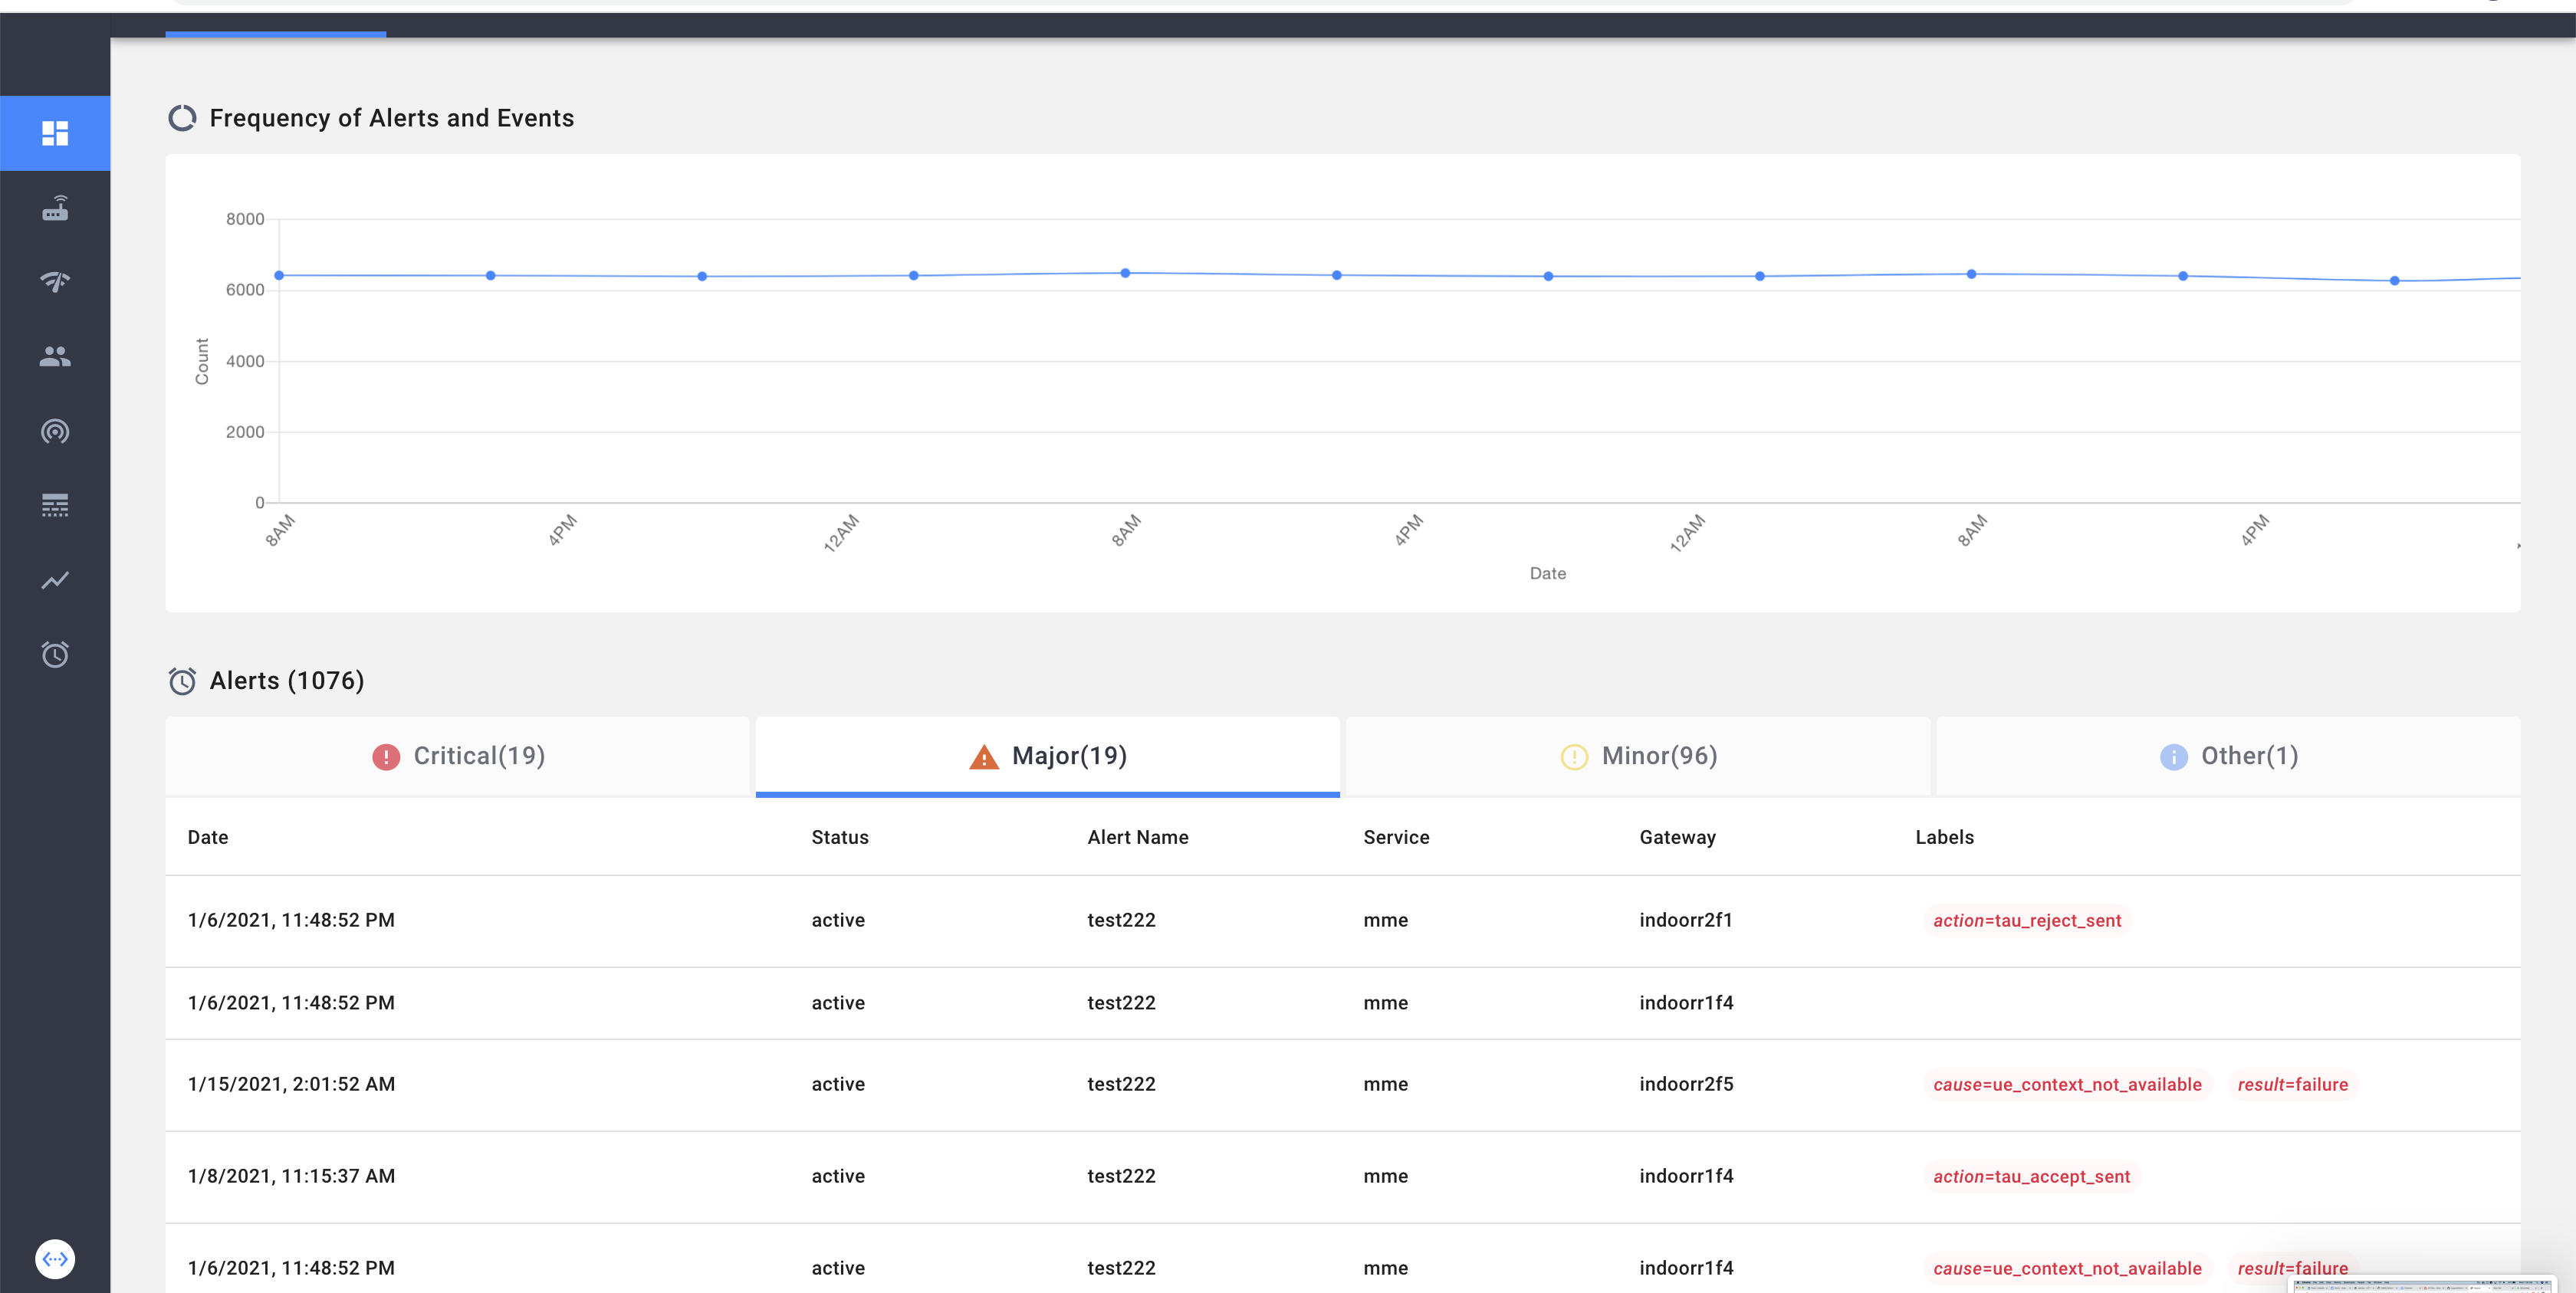Click the action=tau_accept_sent label chip

click(2030, 1176)
